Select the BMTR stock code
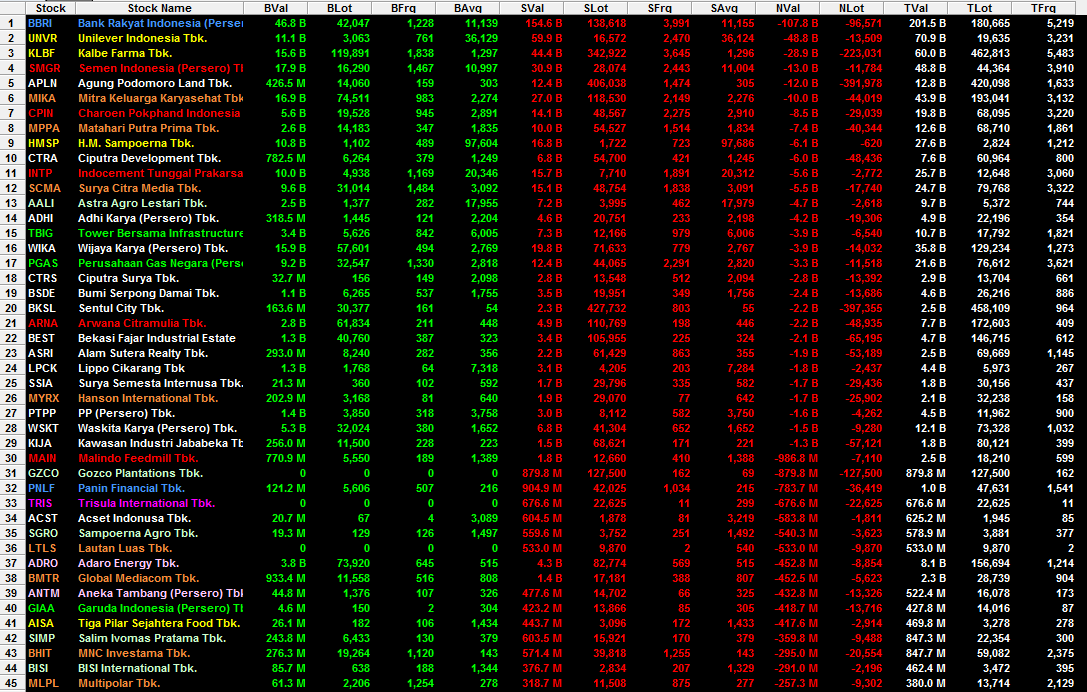Viewport: 1087px width, 692px height. [x=44, y=578]
